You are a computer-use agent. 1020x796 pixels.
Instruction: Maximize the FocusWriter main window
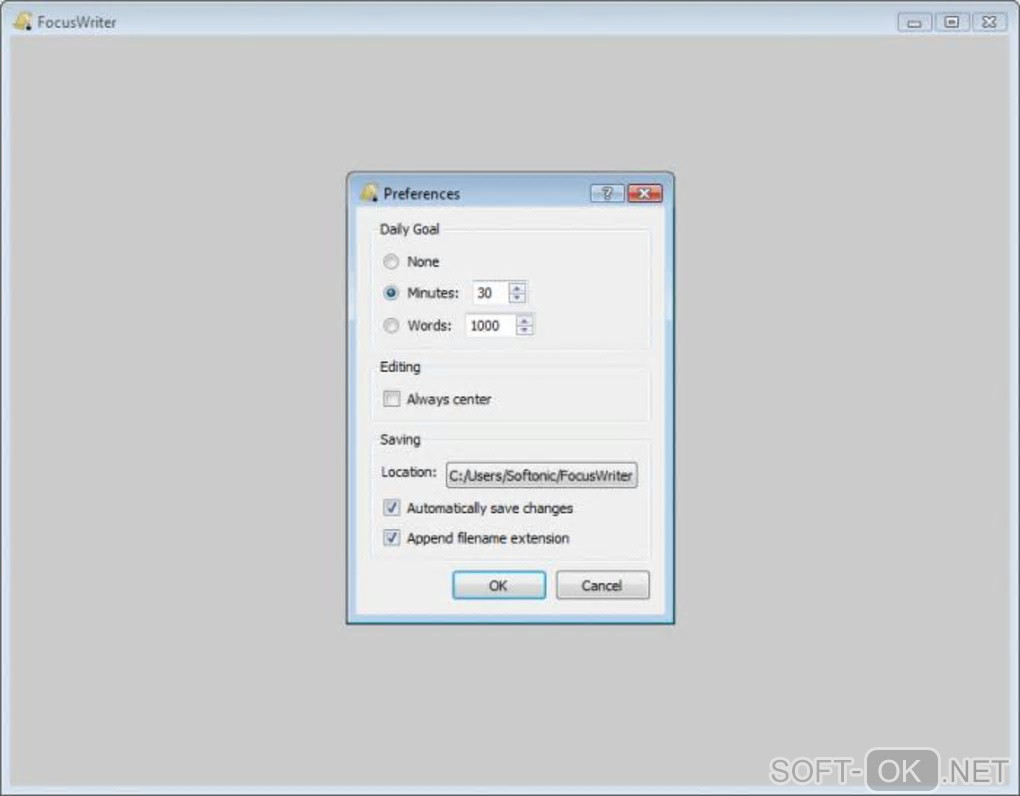[952, 23]
